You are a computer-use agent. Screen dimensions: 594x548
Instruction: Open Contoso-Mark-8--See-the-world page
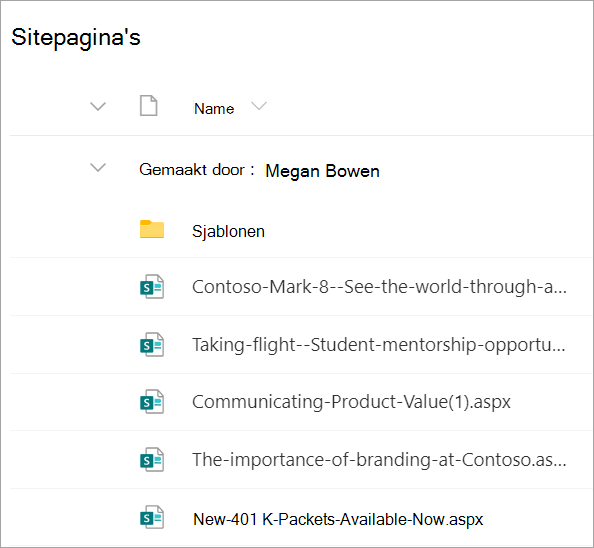[x=380, y=287]
